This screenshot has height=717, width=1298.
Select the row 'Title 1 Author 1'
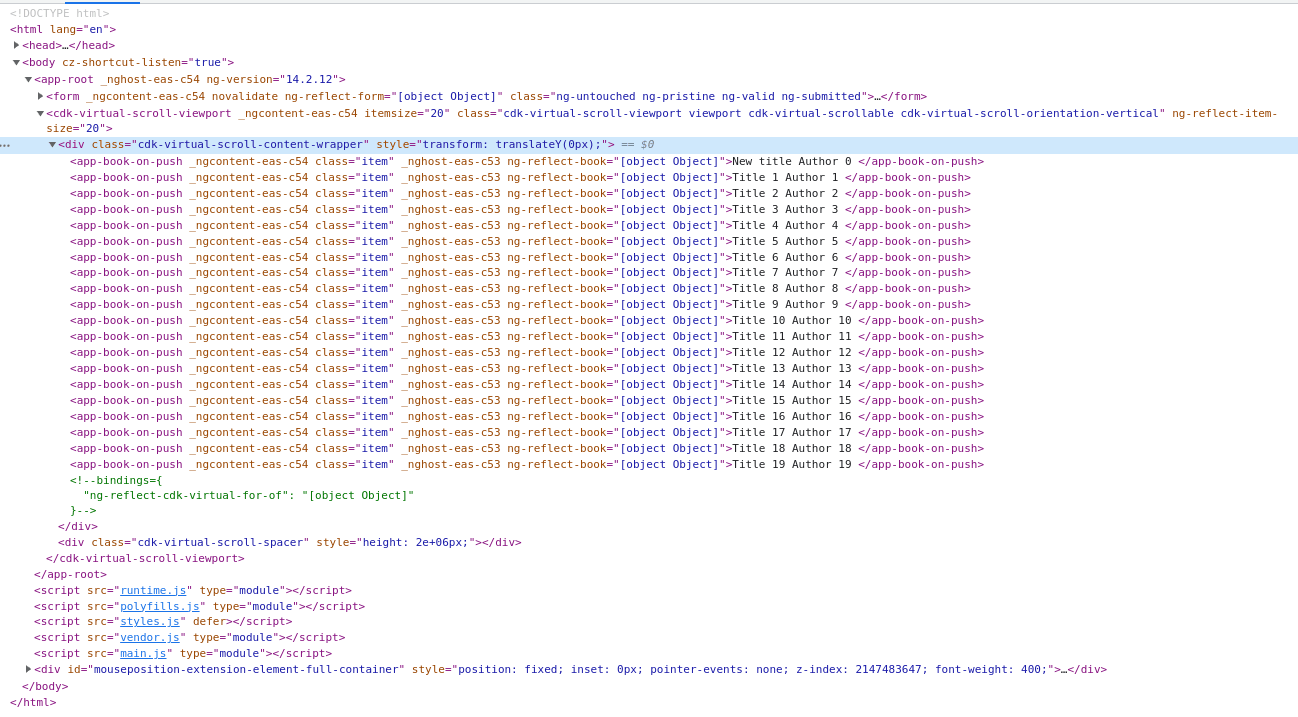tap(520, 177)
